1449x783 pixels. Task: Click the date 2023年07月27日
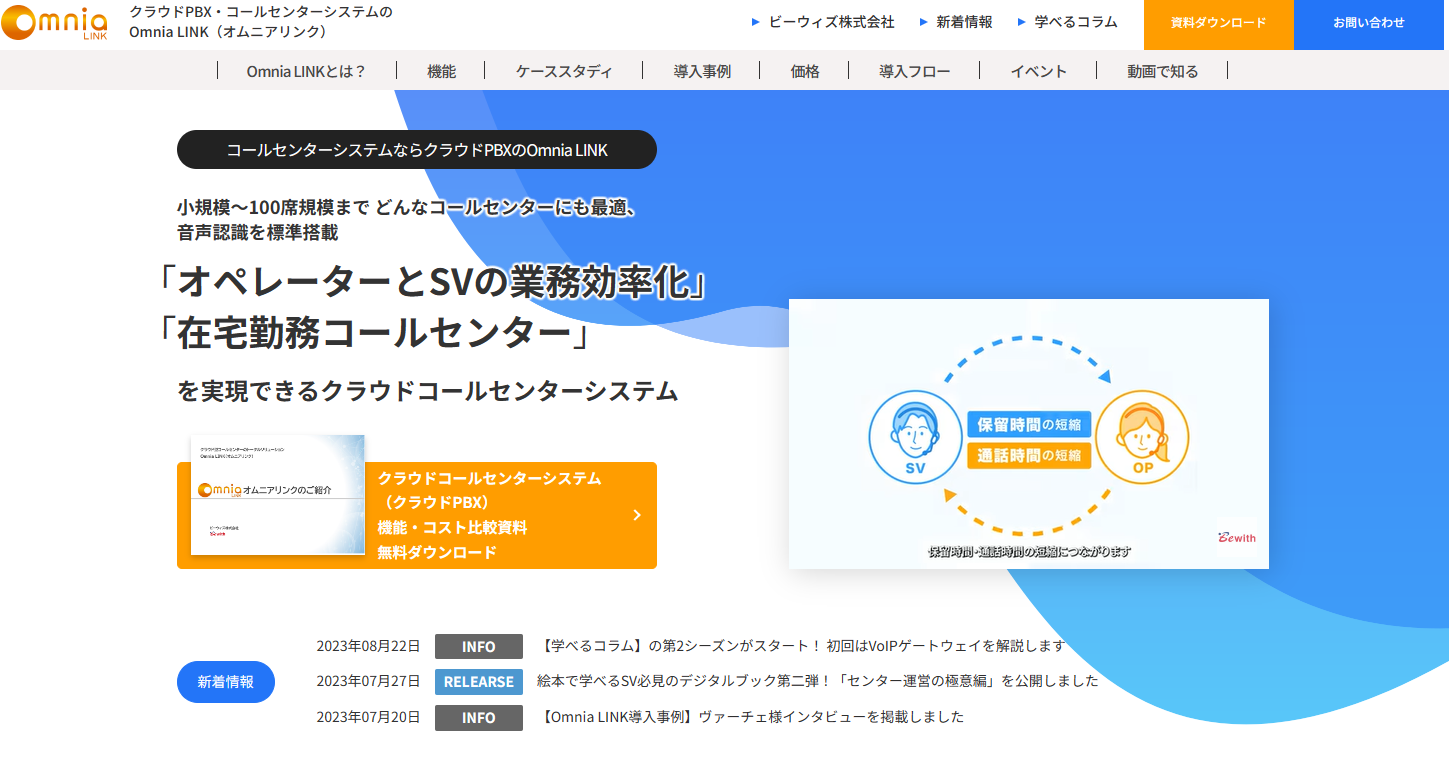[368, 681]
